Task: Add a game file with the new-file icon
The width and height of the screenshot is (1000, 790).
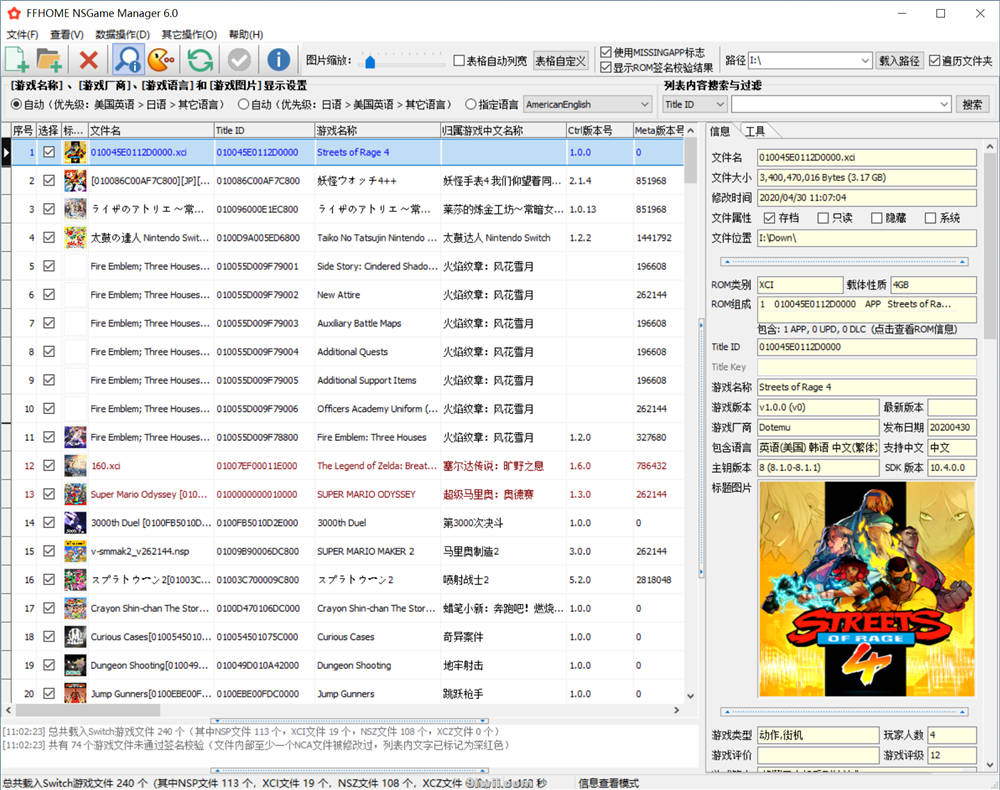Action: (17, 60)
